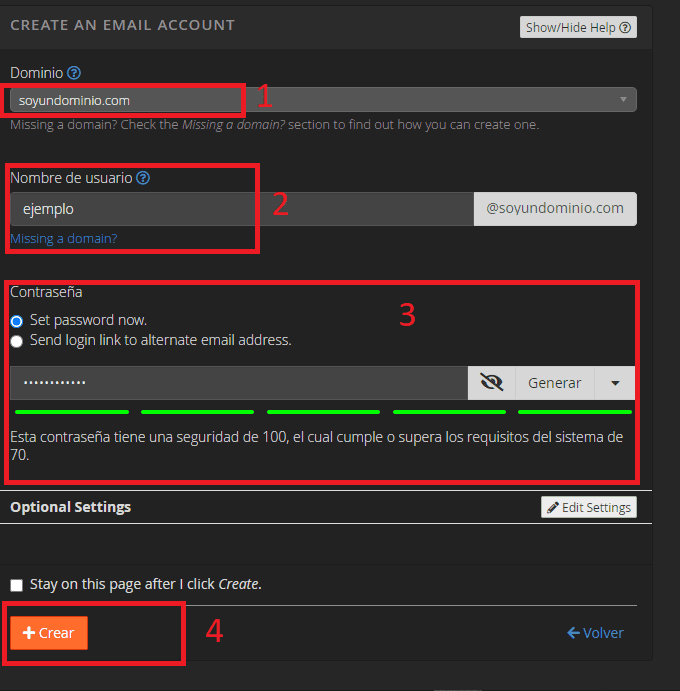Select Send login link to alternate email
This screenshot has height=691, width=680.
coord(17,341)
